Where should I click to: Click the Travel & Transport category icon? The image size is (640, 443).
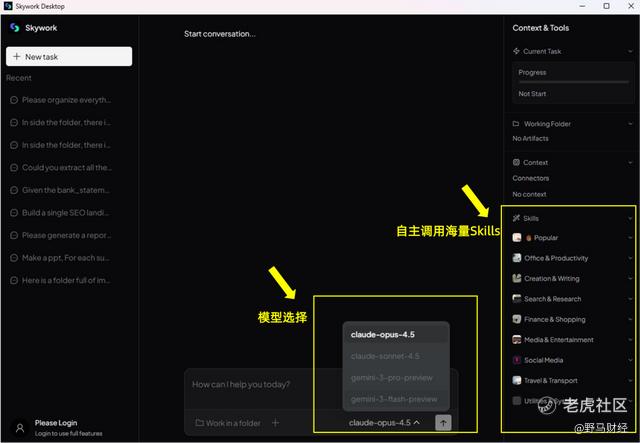[x=517, y=380]
